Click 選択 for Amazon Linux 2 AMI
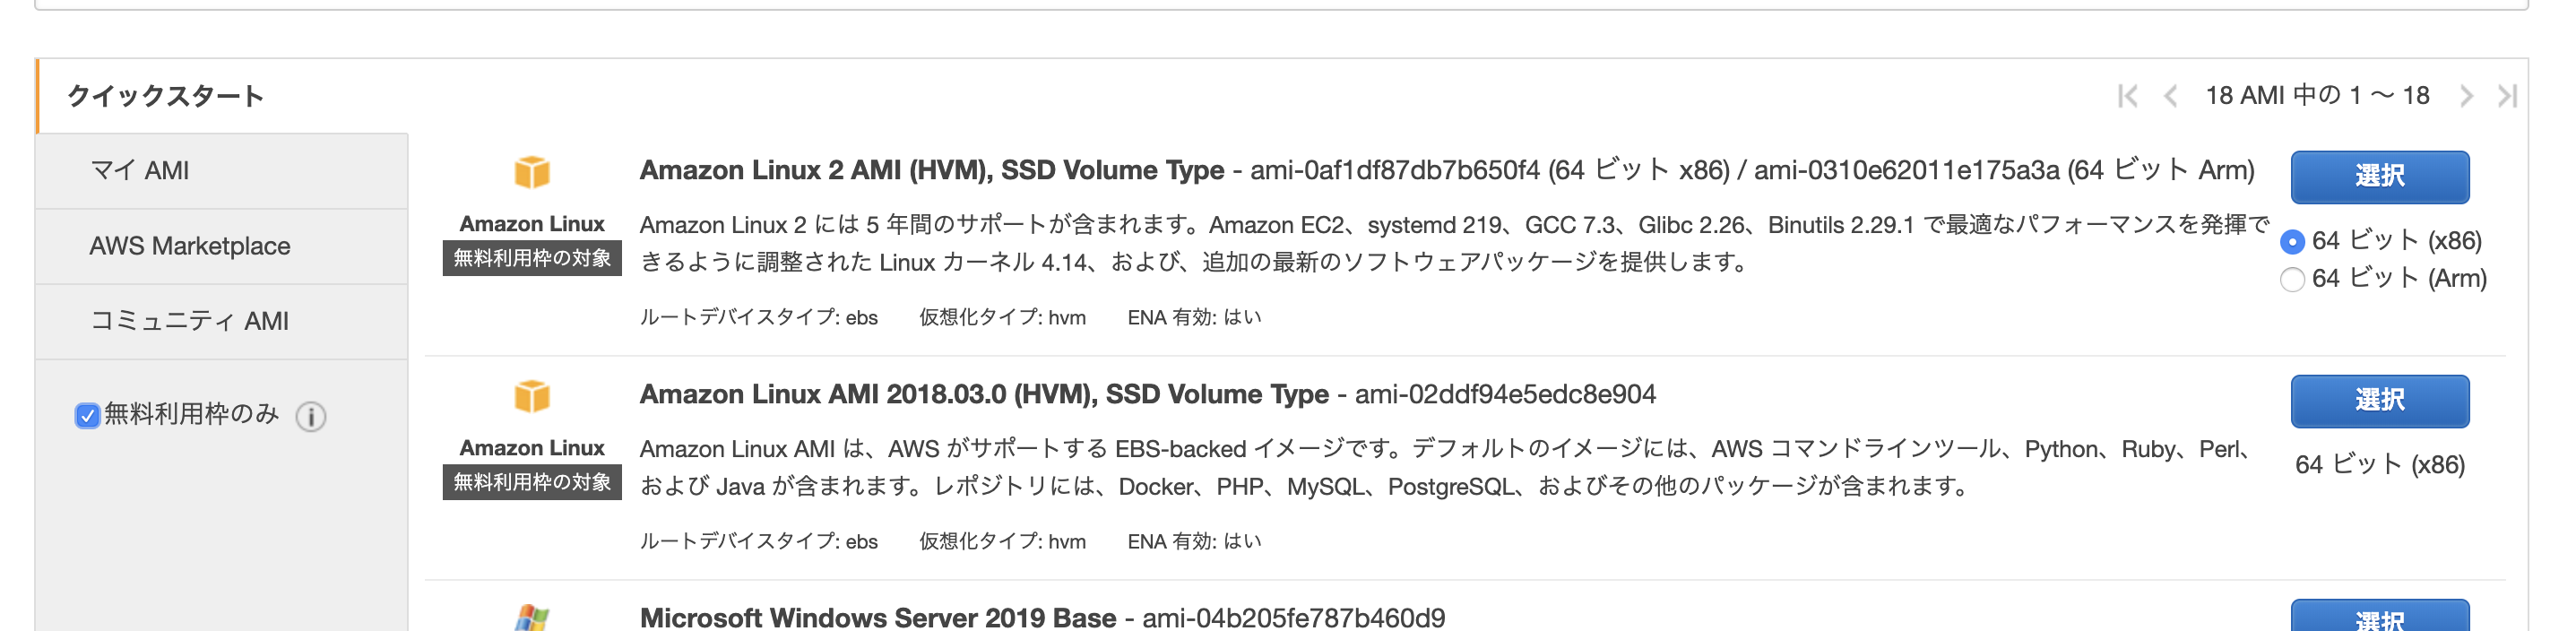 coord(2379,176)
